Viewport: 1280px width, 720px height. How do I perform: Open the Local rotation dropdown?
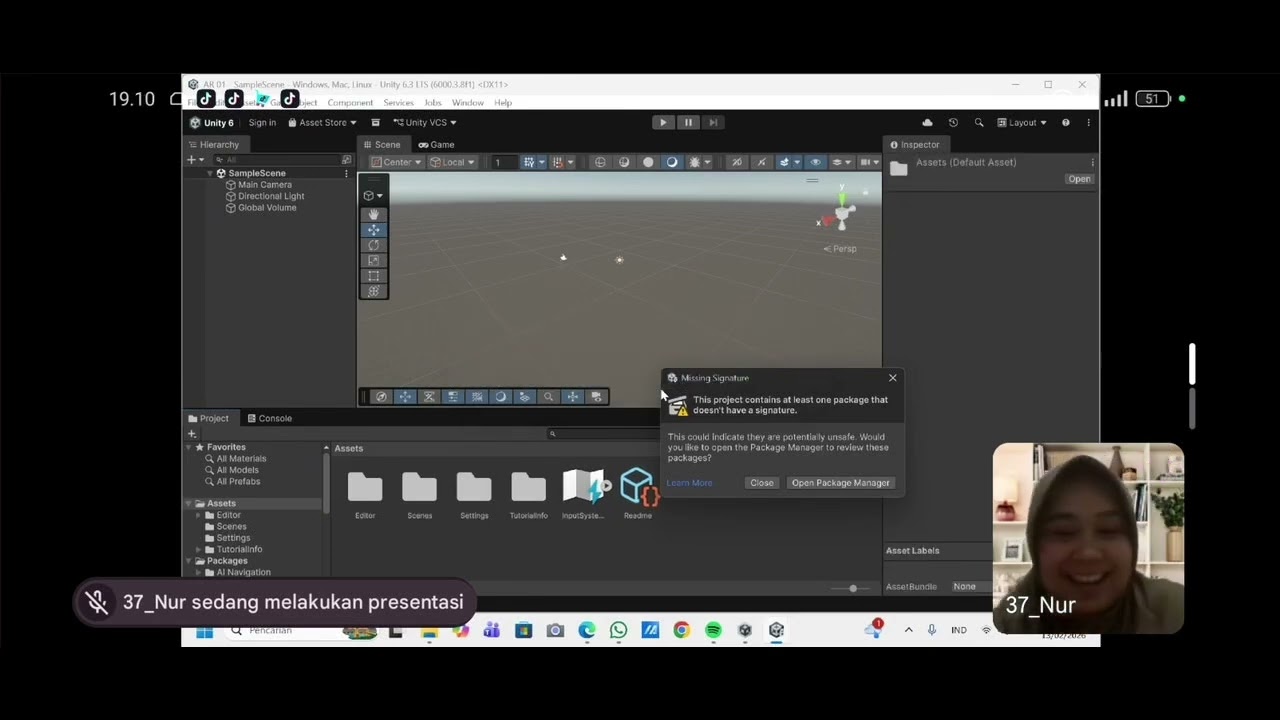tap(452, 162)
